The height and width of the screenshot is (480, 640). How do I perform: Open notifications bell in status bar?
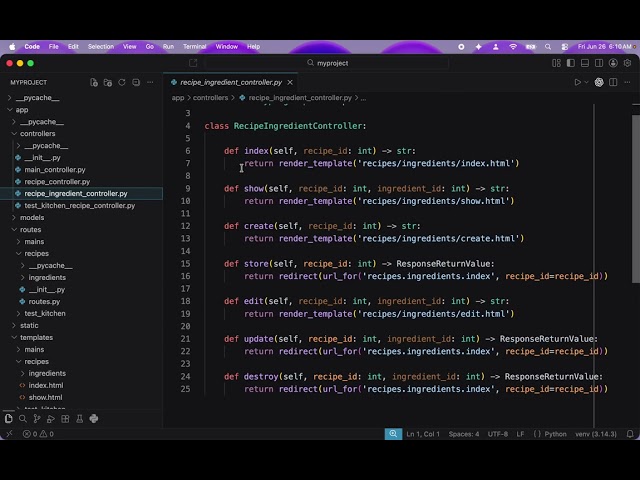coord(630,434)
